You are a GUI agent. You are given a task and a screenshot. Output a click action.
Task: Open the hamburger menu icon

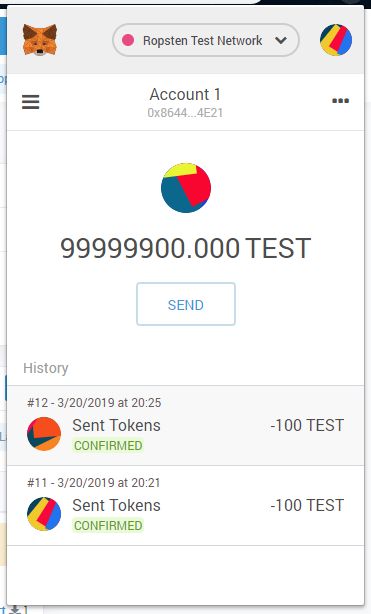coord(31,102)
